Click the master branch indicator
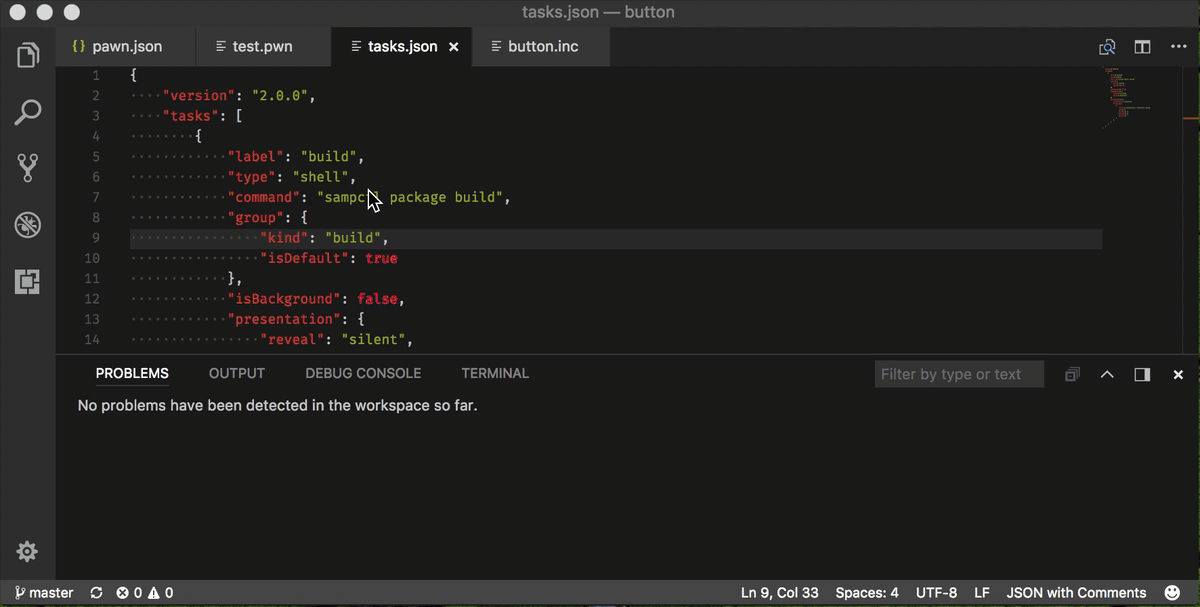The width and height of the screenshot is (1200, 607). point(44,593)
